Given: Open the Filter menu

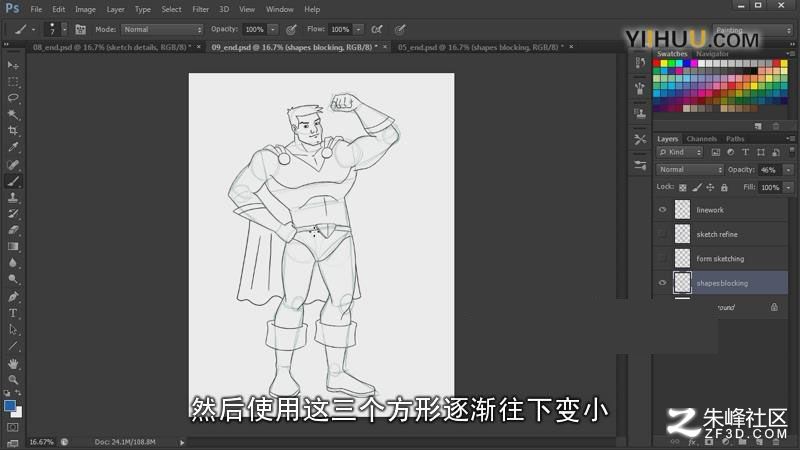Looking at the screenshot, I should pyautogui.click(x=201, y=9).
